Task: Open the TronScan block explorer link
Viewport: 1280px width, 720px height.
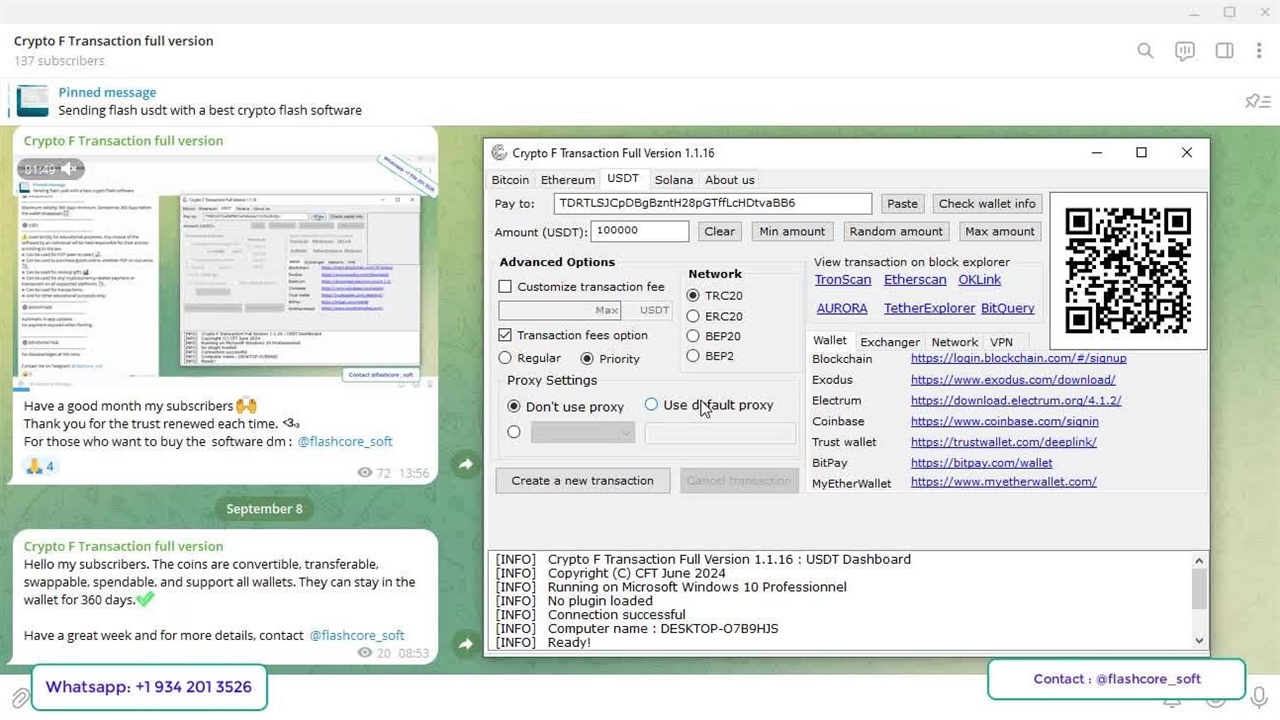Action: 842,280
